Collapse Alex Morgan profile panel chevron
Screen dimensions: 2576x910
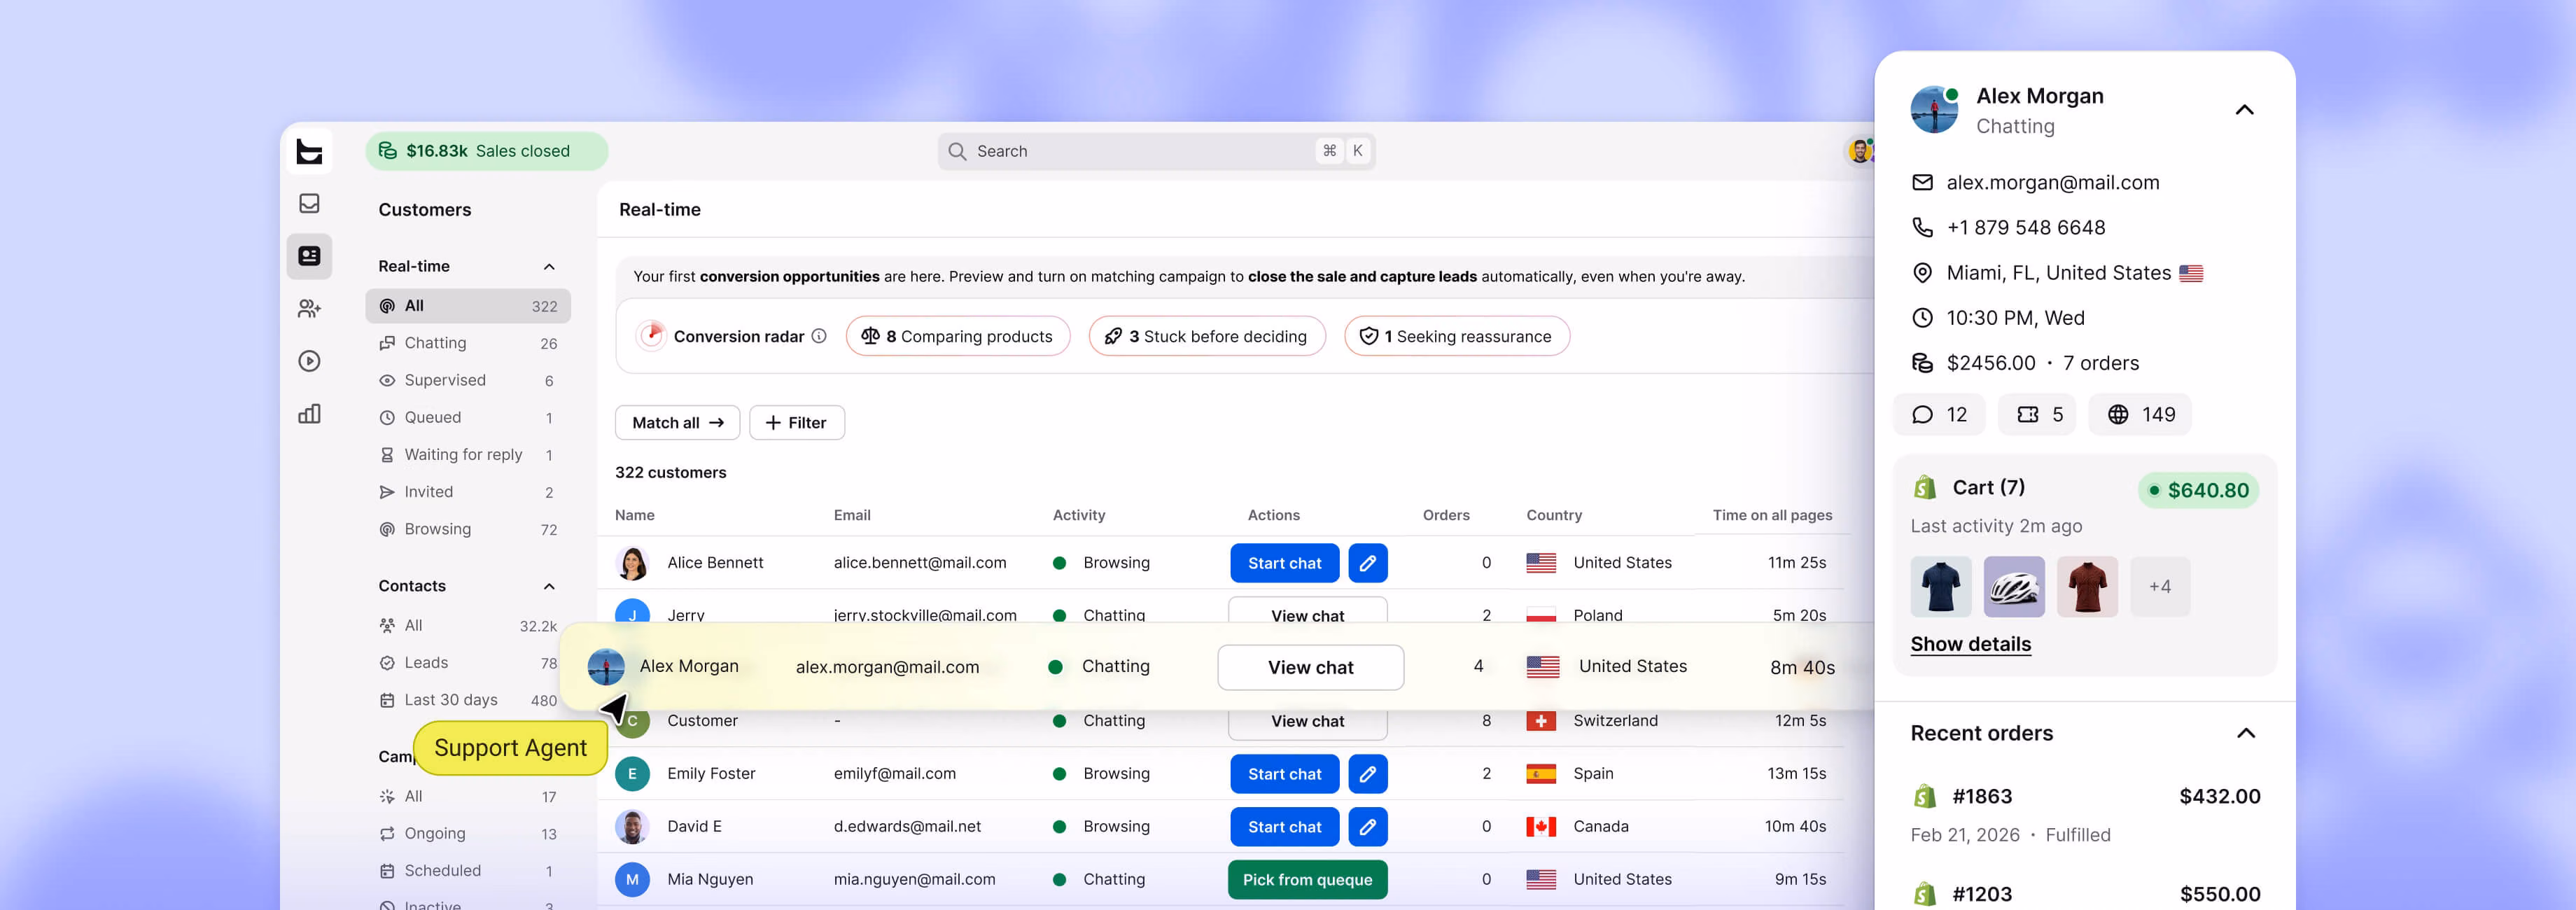point(2244,110)
